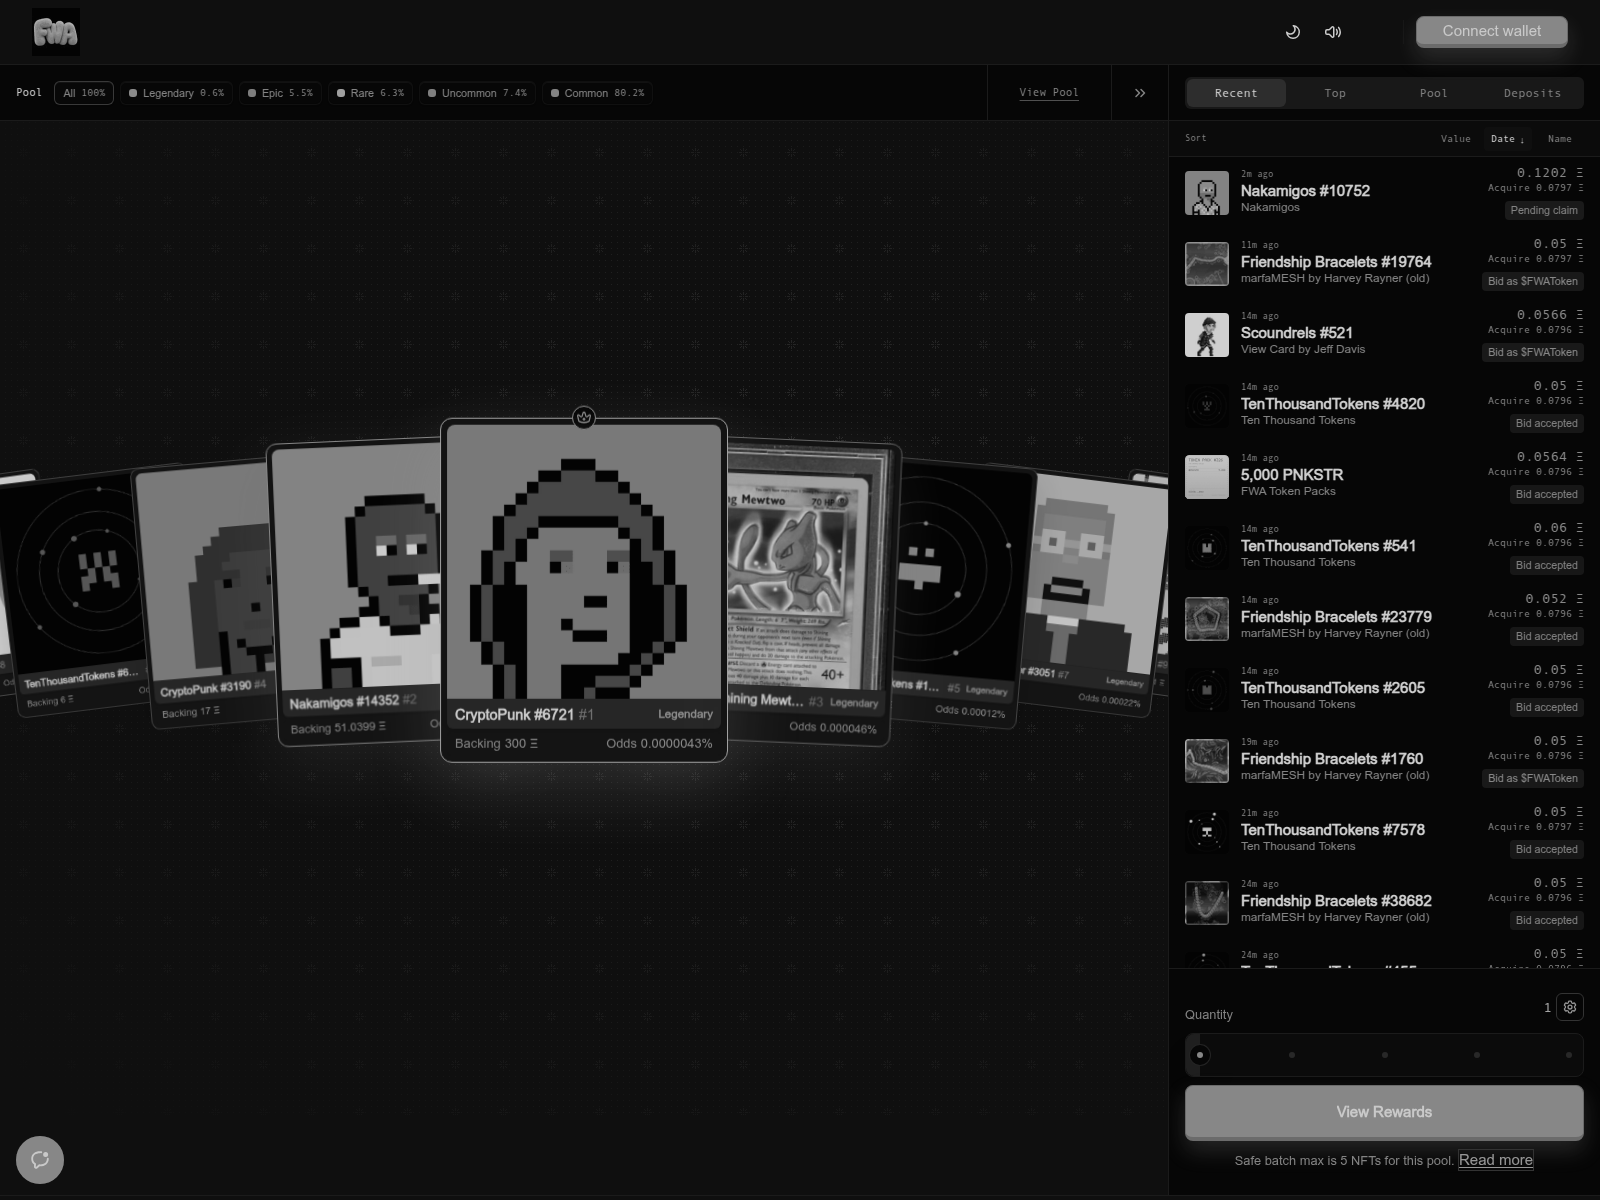This screenshot has width=1600, height=1200.
Task: Click Bid as $FWAToken on Friendship Bracelets #19764
Action: click(x=1532, y=281)
